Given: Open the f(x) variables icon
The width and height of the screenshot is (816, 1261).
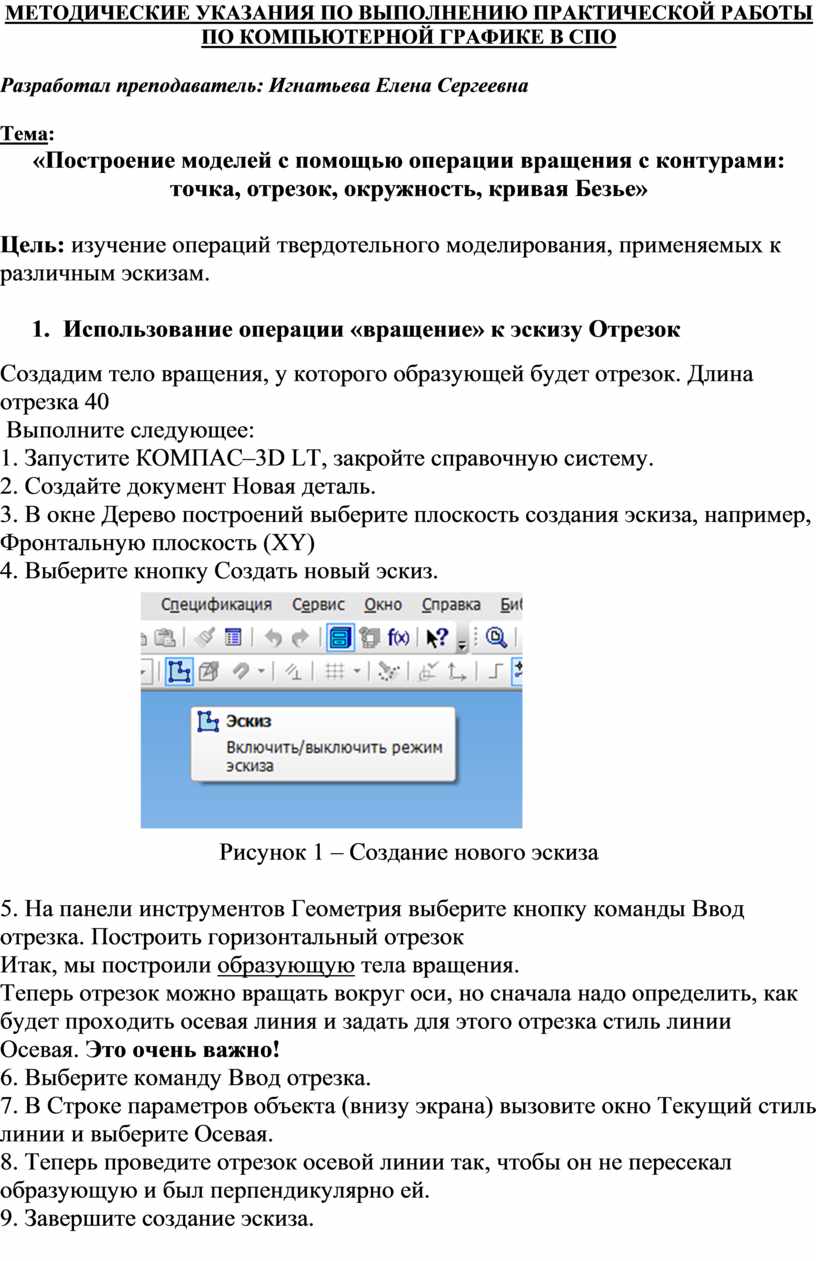Looking at the screenshot, I should 399,638.
